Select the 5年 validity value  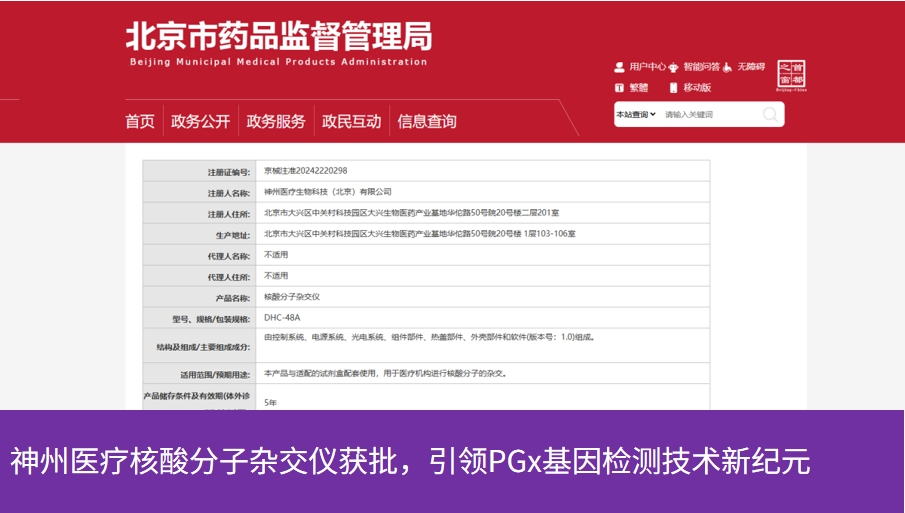click(x=270, y=403)
